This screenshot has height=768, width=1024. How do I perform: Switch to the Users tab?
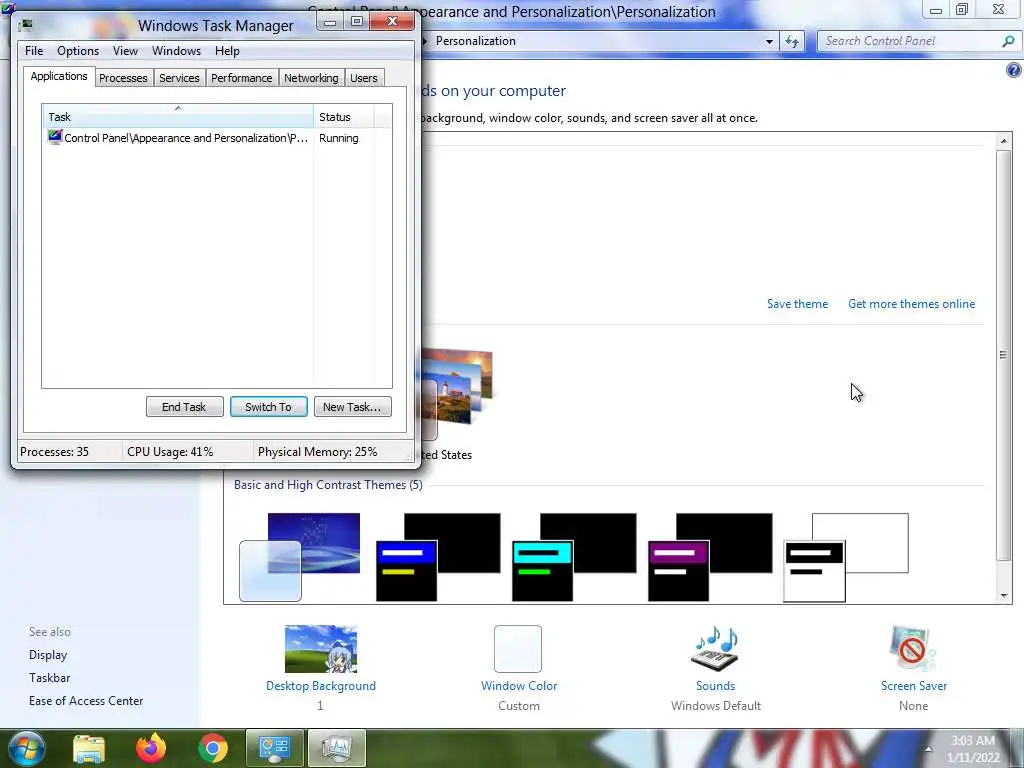coord(364,78)
